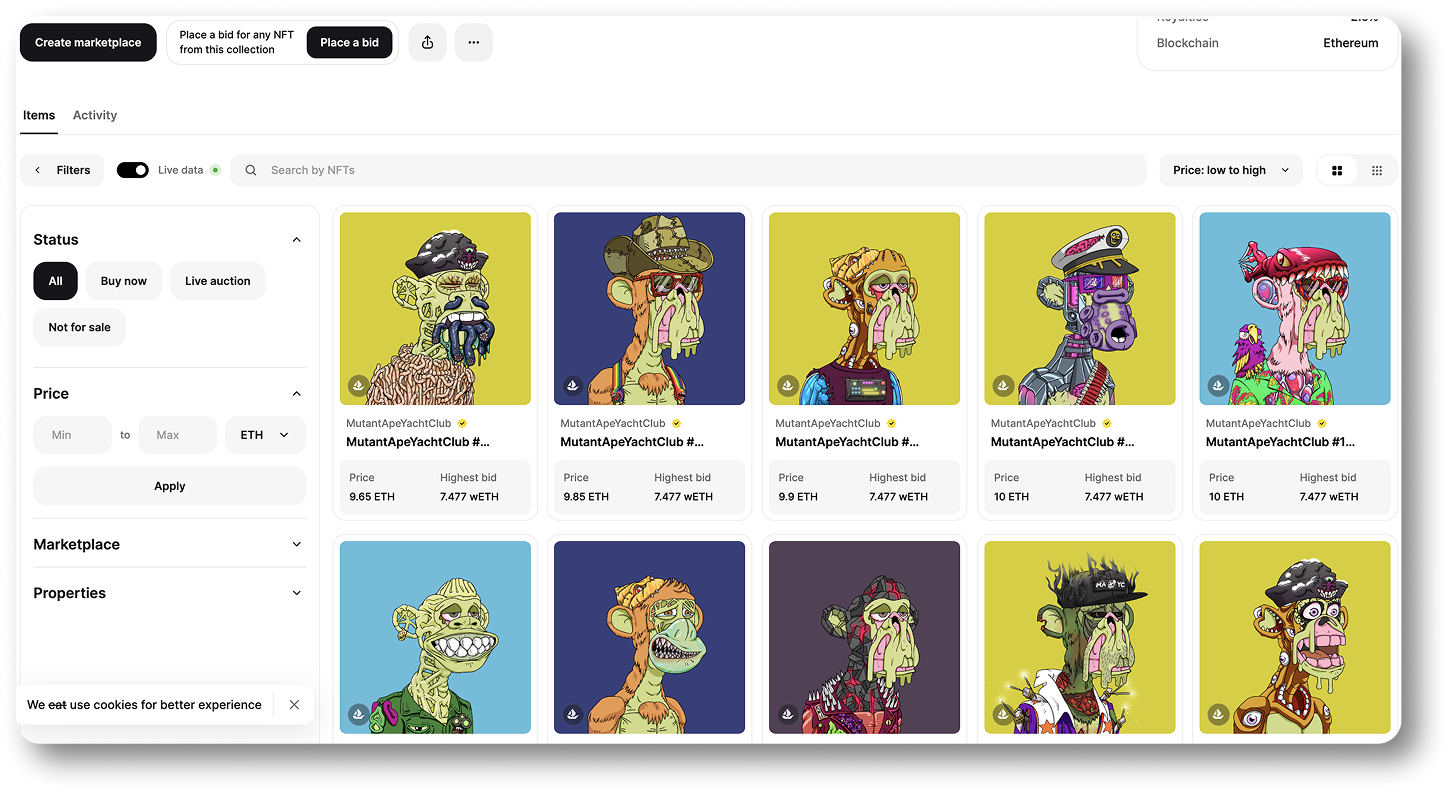Switch to the small dense grid view

1377,170
